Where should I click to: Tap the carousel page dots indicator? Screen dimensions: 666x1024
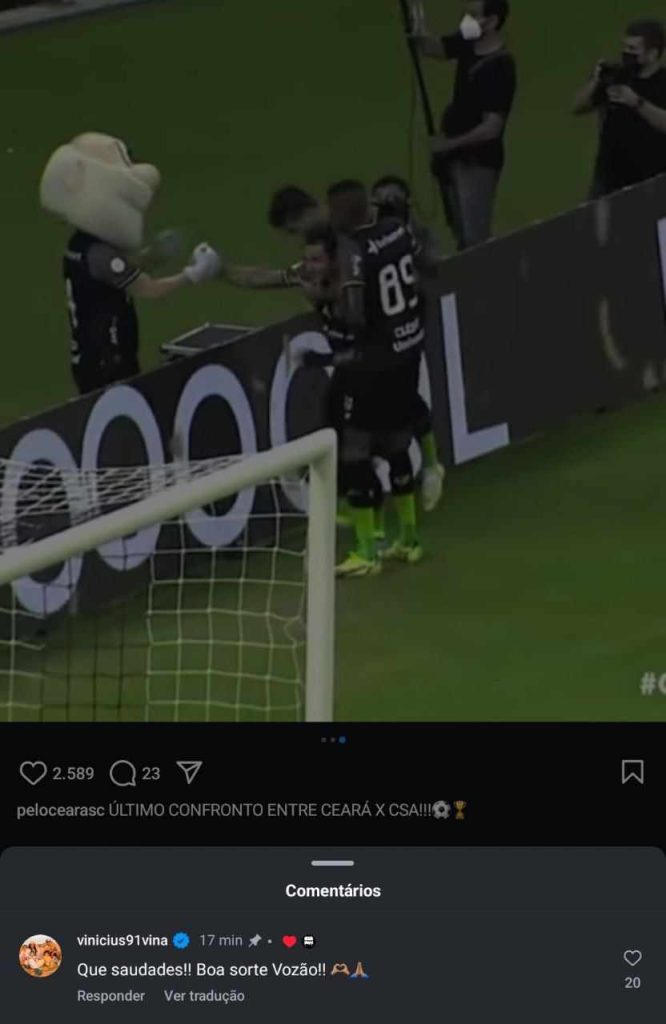(x=333, y=740)
